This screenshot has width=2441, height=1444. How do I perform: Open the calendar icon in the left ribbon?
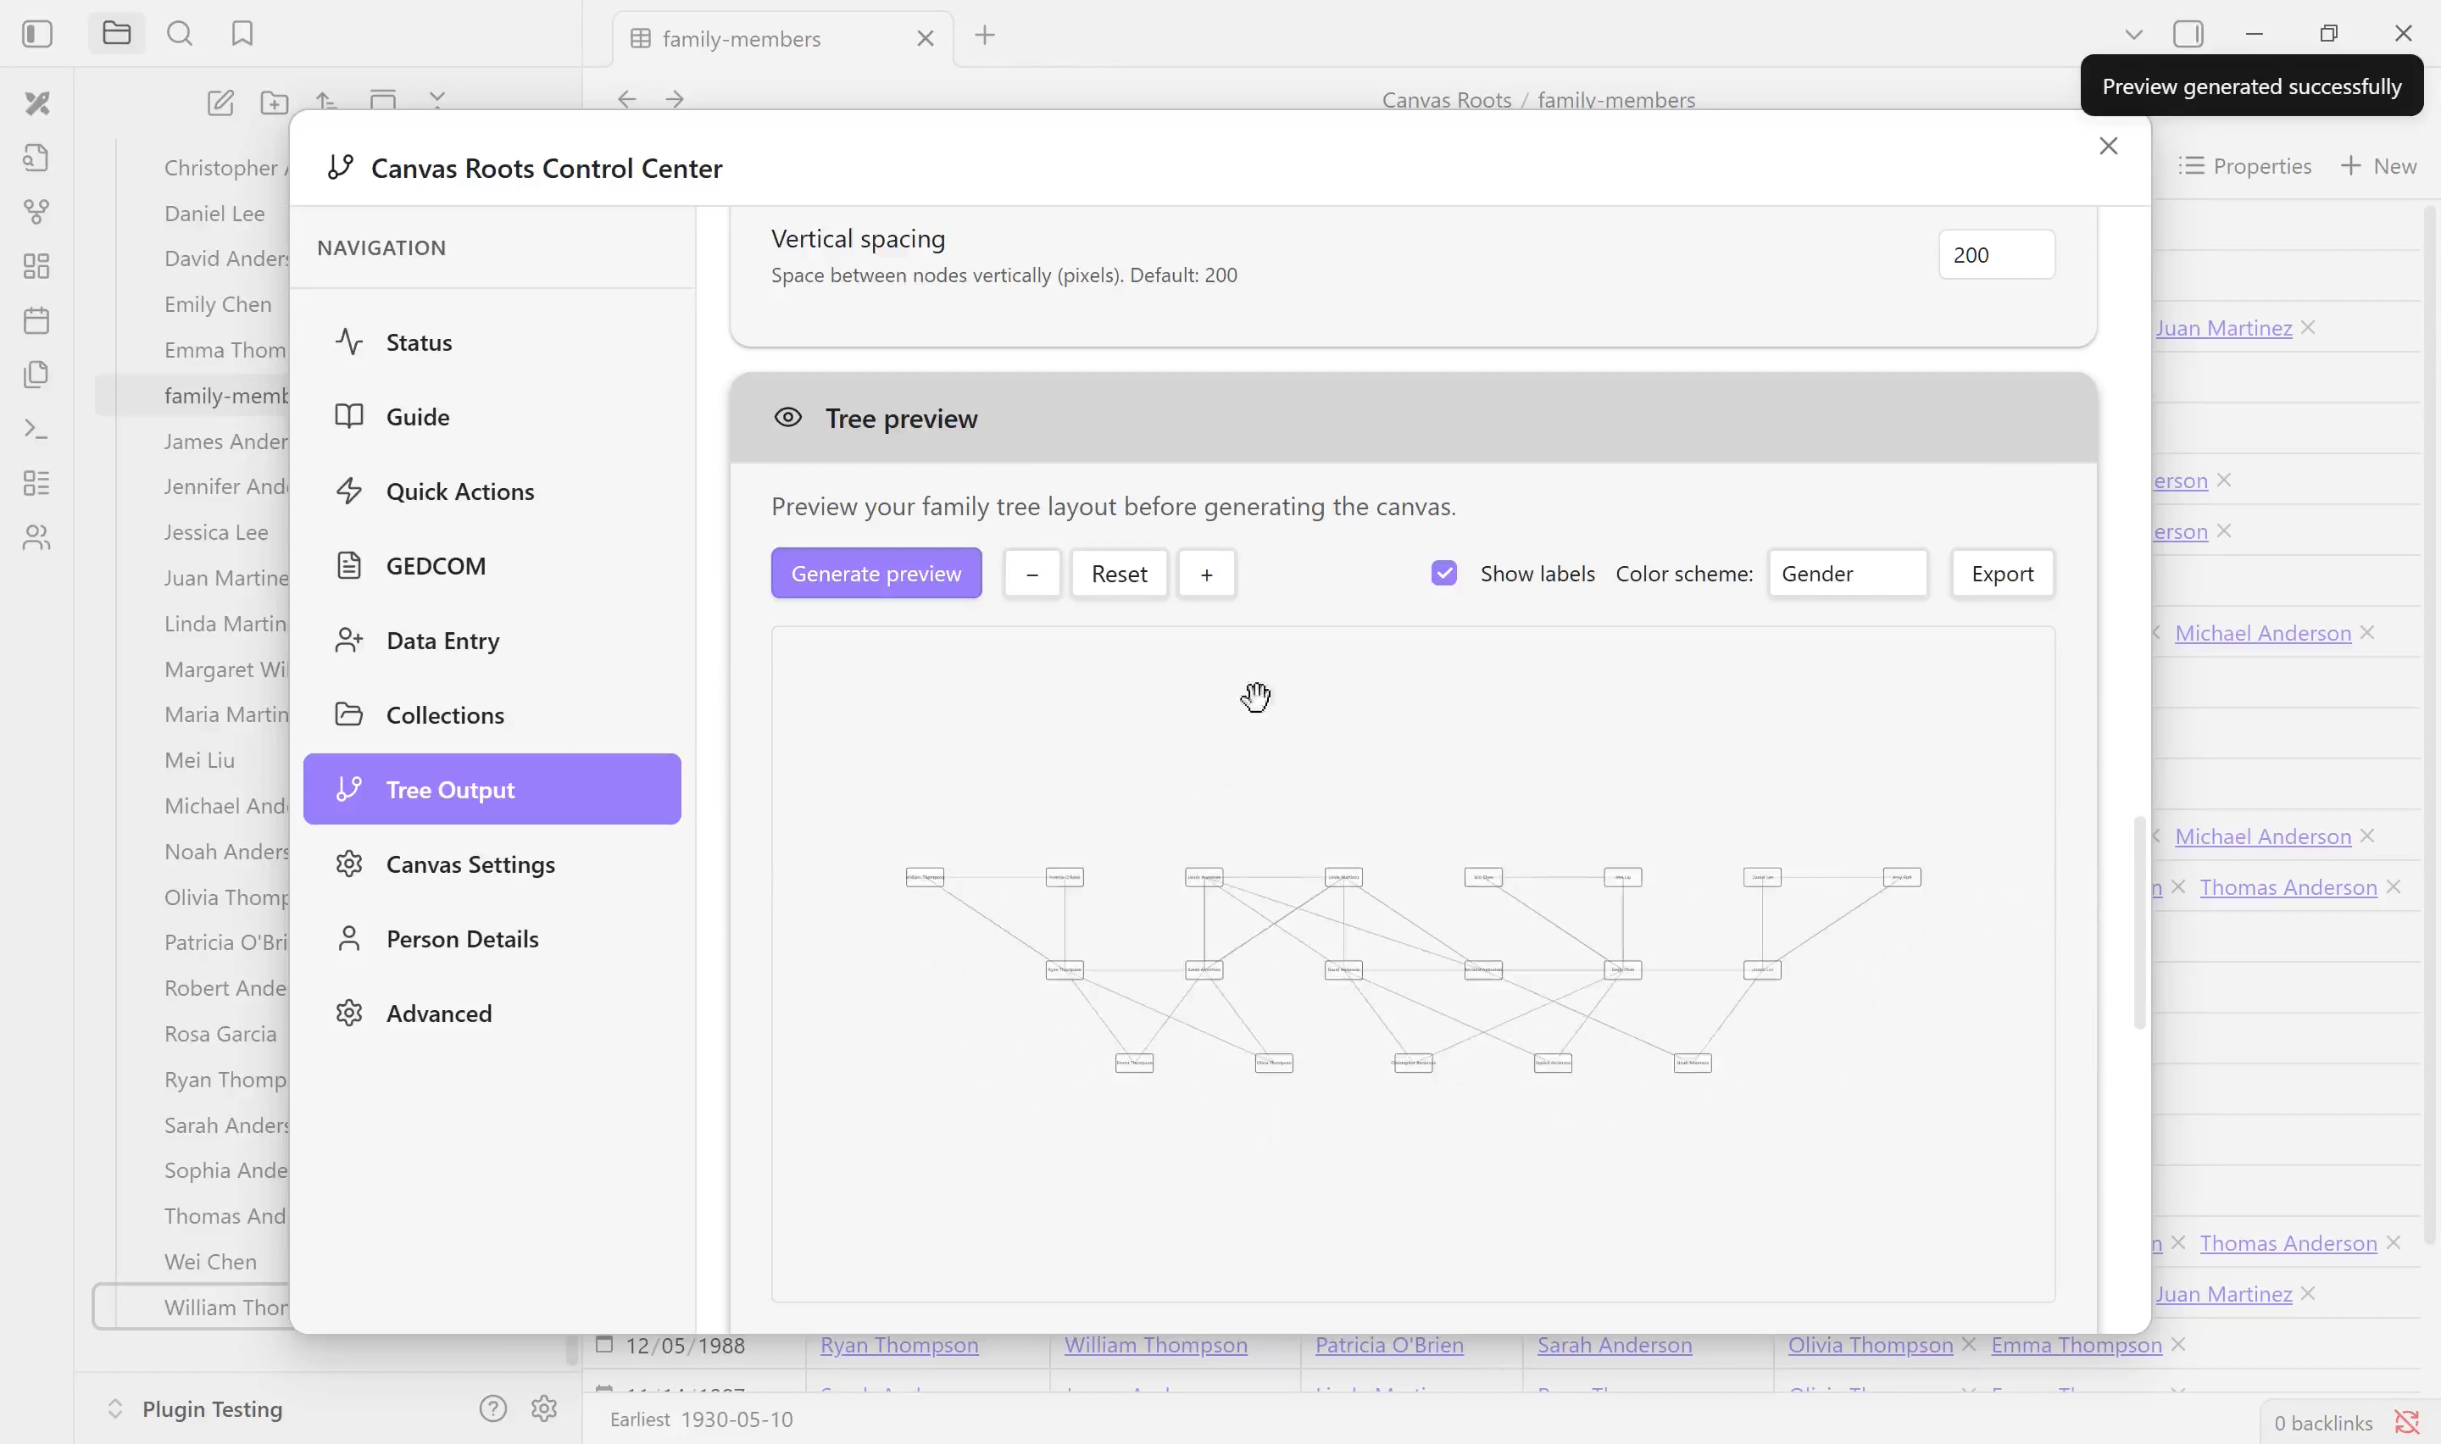36,321
